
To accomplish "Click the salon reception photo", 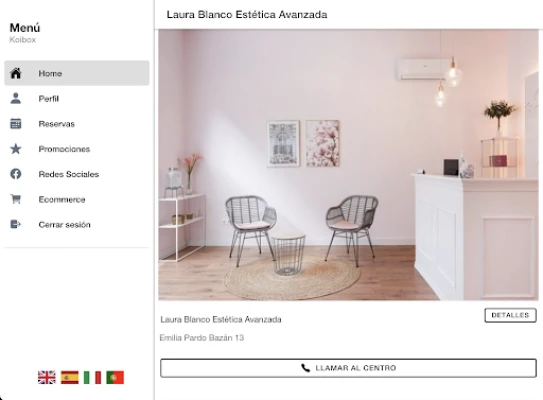I will pos(348,165).
